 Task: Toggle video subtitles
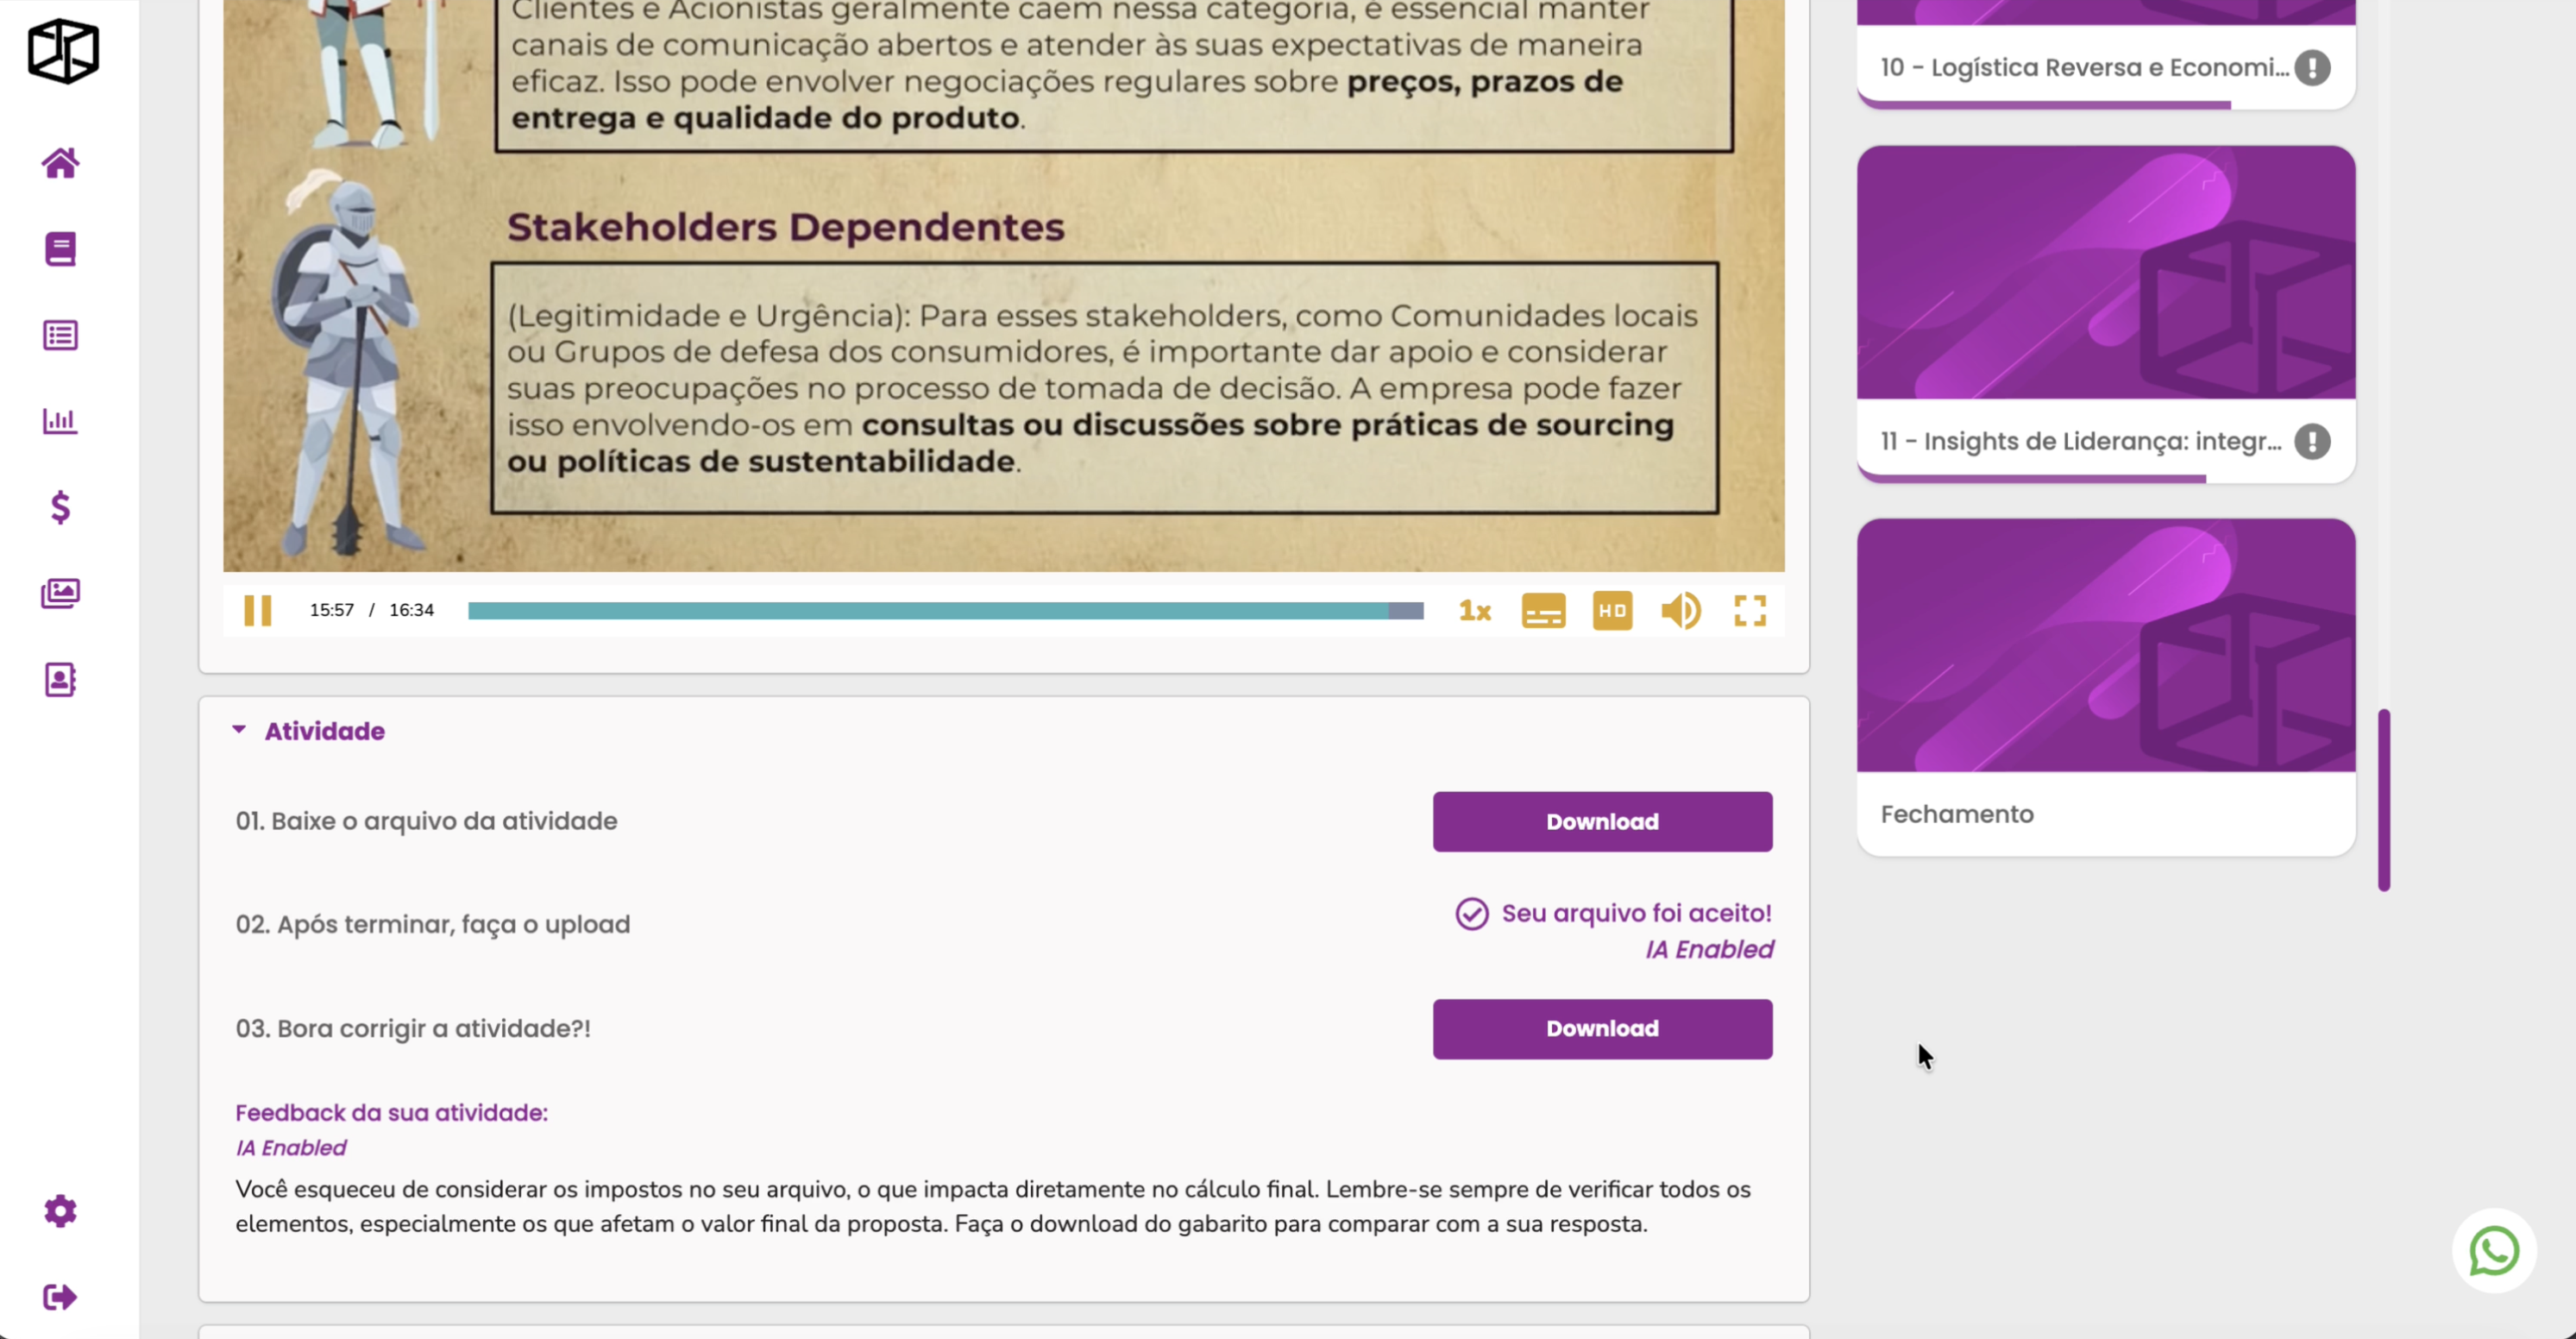pos(1543,610)
